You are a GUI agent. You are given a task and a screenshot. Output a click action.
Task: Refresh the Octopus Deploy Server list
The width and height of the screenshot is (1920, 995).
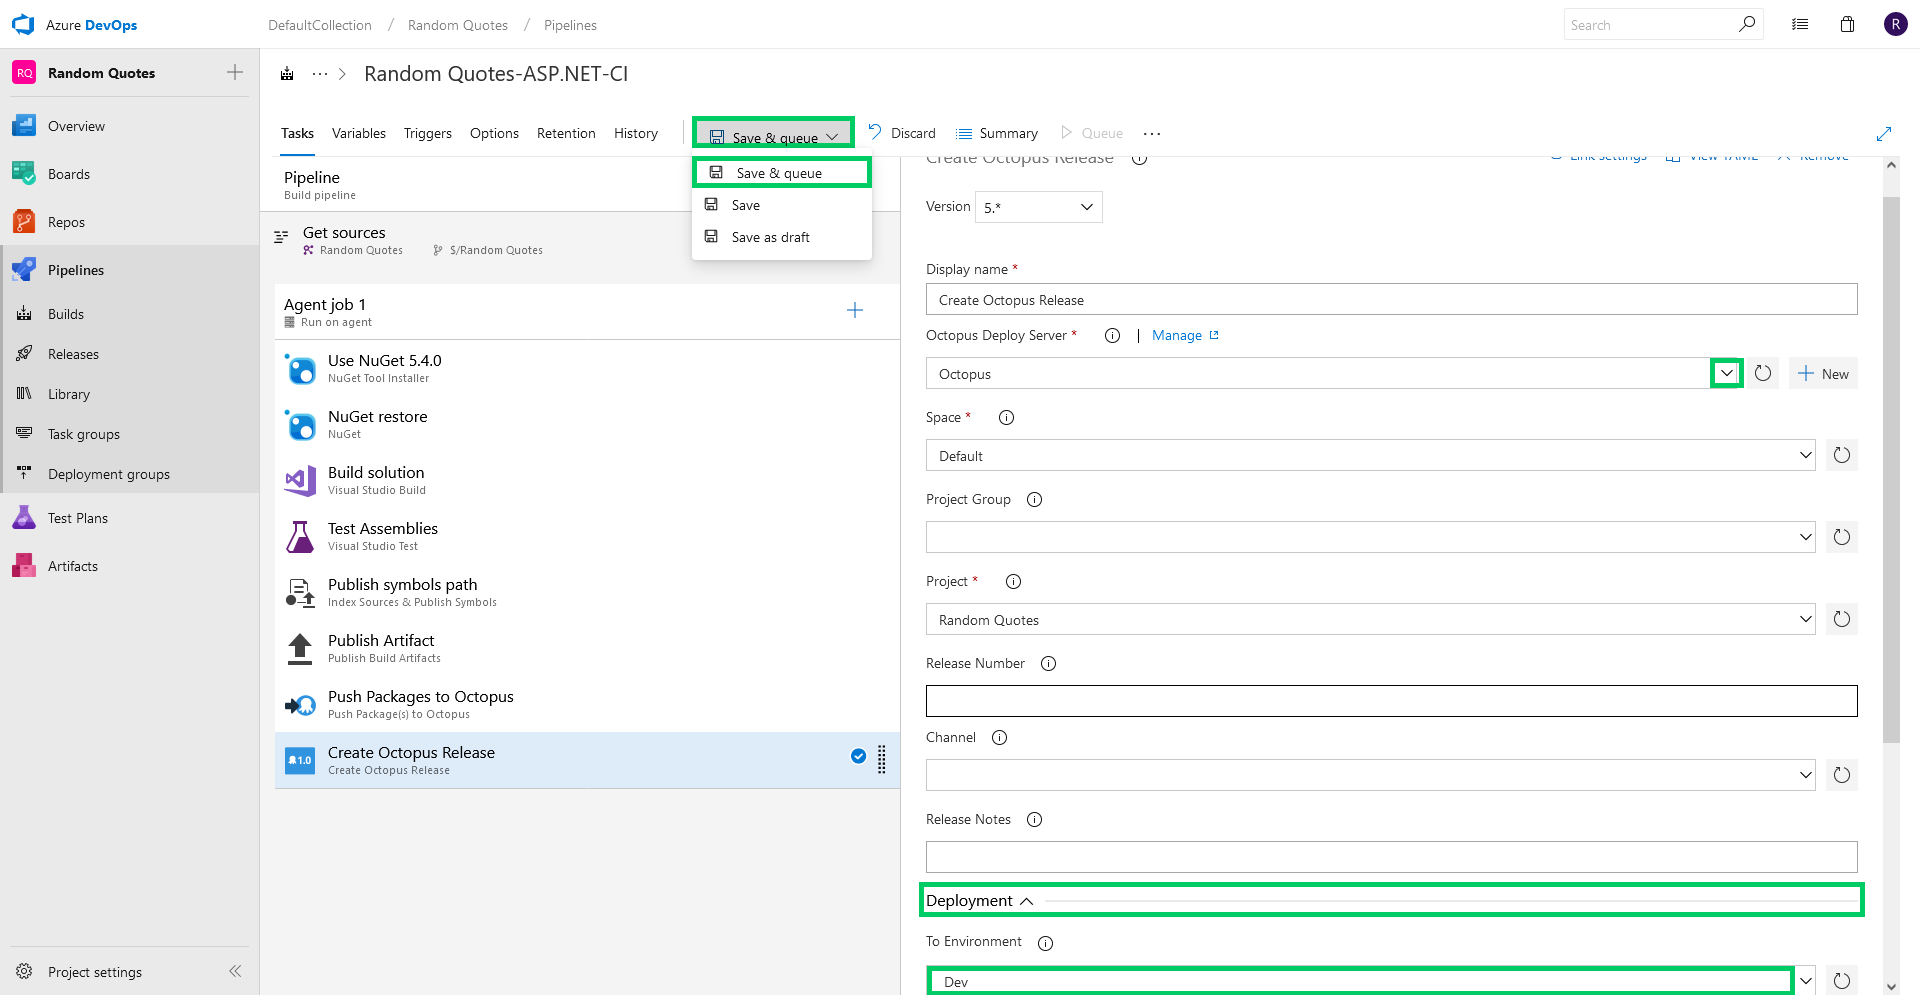click(x=1763, y=373)
